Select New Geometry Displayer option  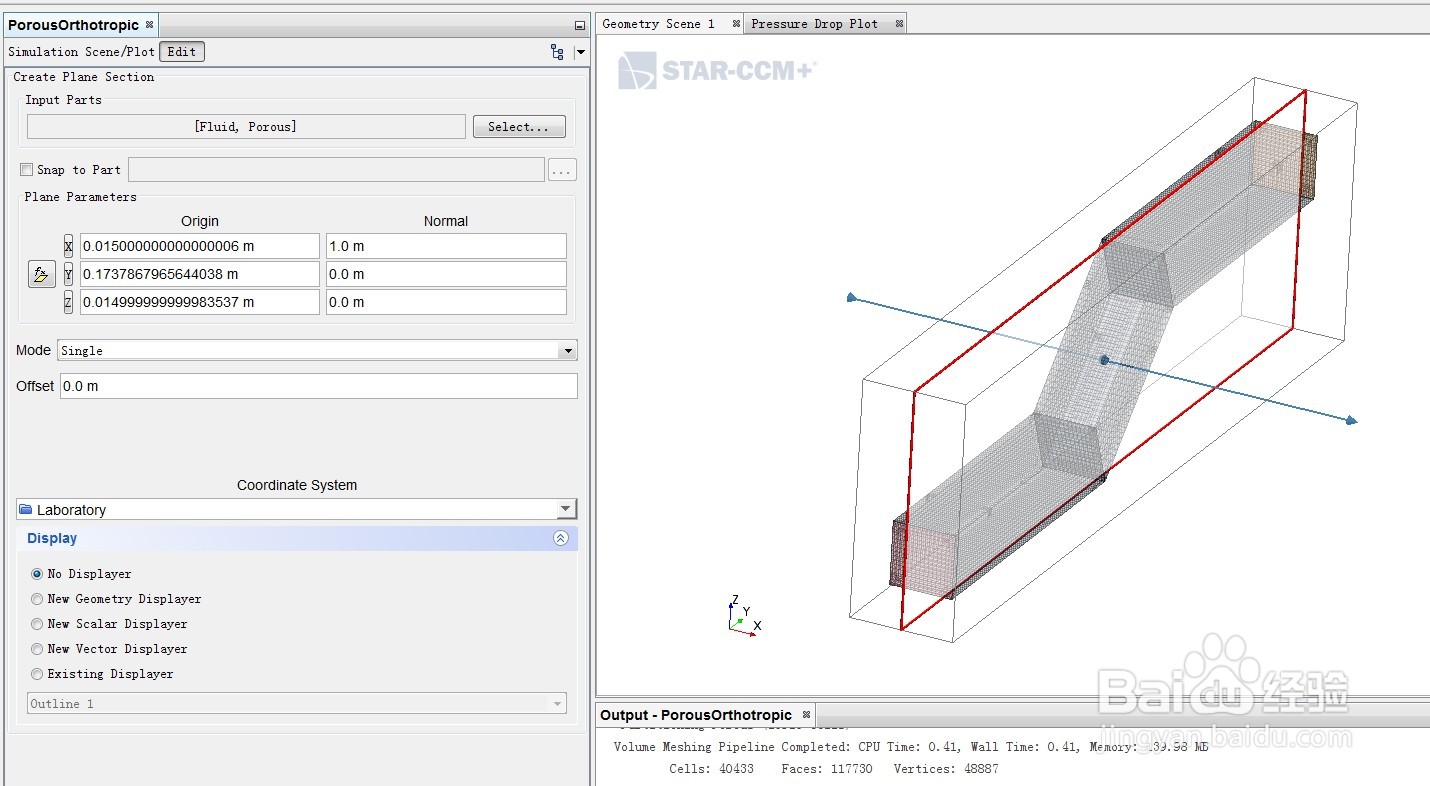point(37,599)
